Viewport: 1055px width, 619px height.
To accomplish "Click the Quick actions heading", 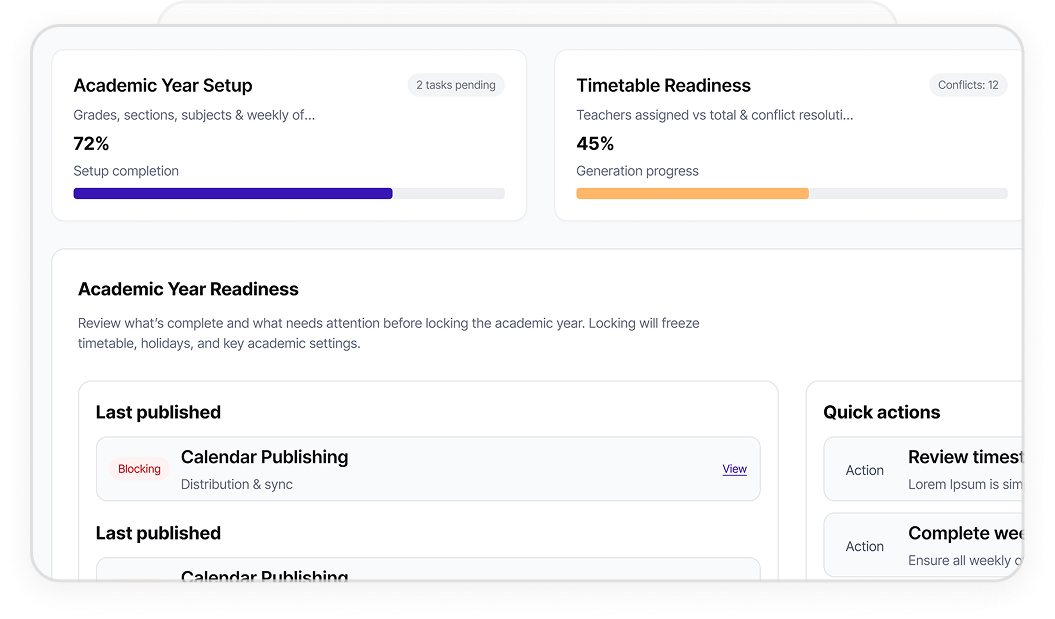I will click(x=881, y=412).
